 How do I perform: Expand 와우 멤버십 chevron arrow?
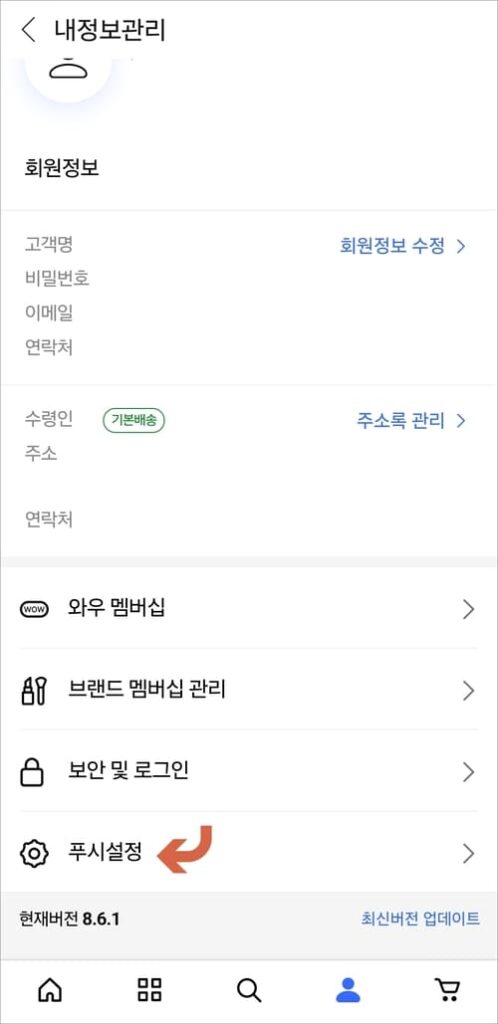tap(468, 609)
